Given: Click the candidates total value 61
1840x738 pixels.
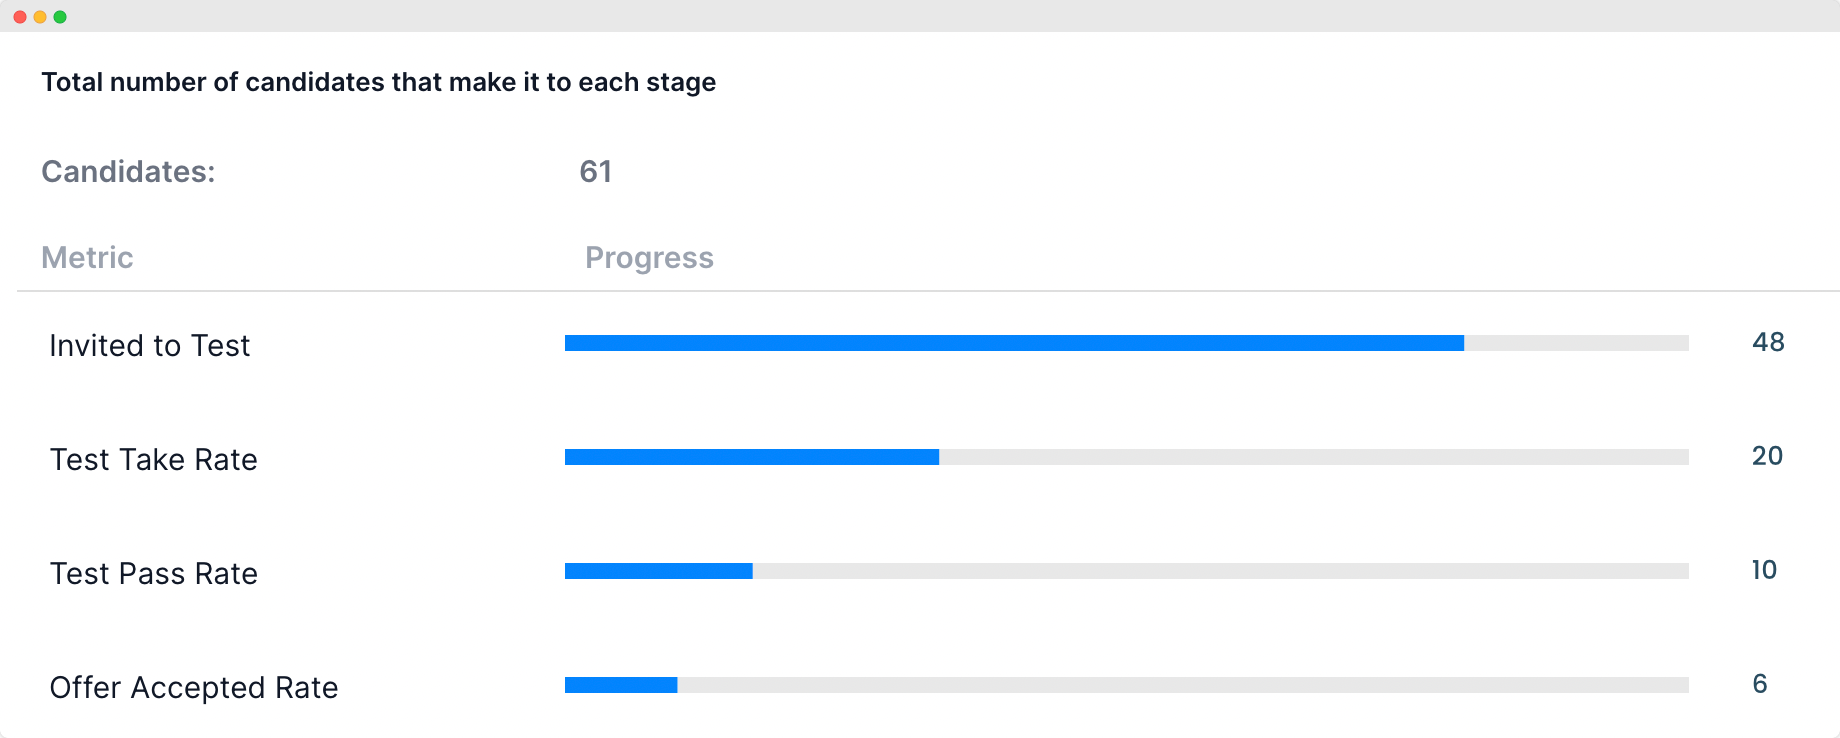Looking at the screenshot, I should 596,172.
